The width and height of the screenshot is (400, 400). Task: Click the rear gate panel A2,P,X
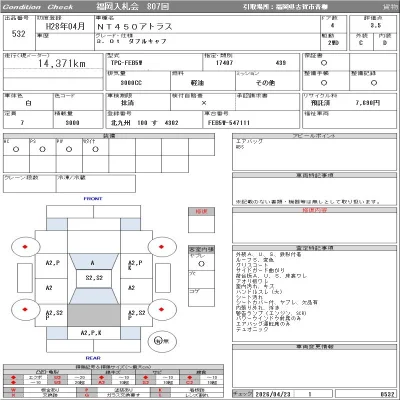[x=94, y=333]
